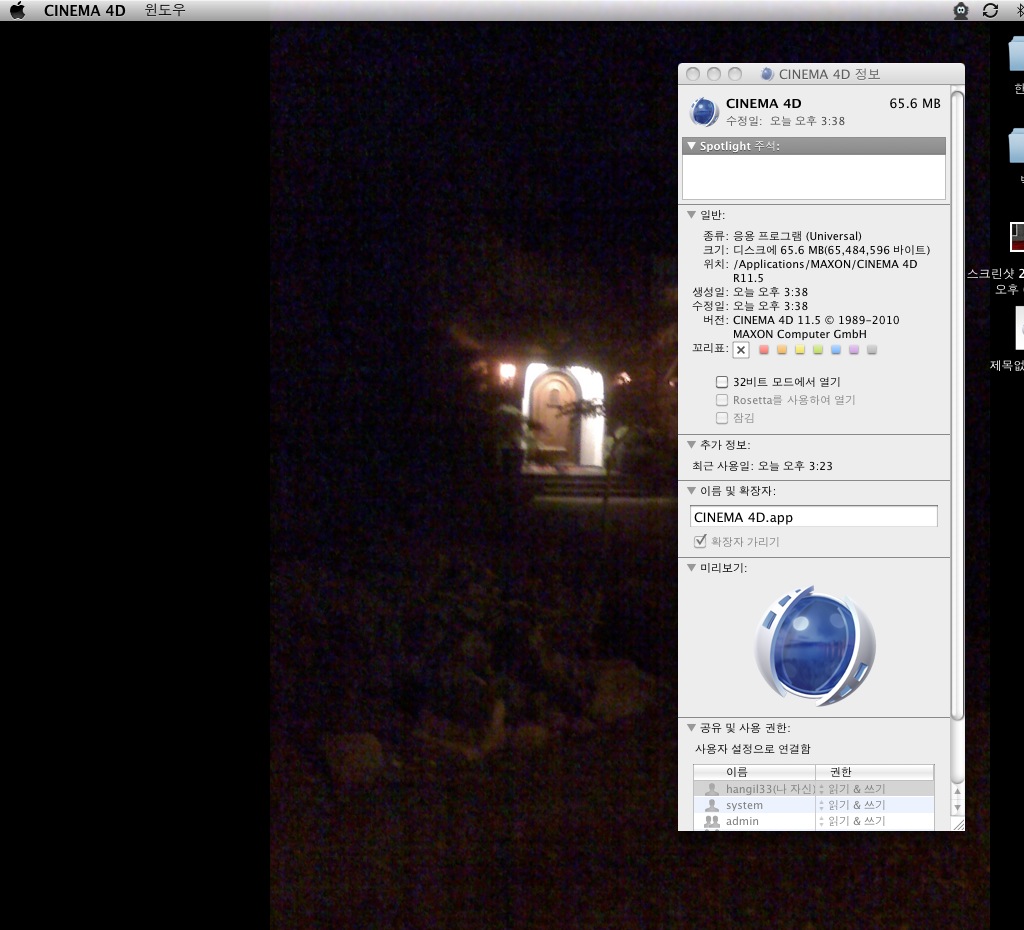
Task: Collapse the 일반 section
Action: [x=692, y=214]
